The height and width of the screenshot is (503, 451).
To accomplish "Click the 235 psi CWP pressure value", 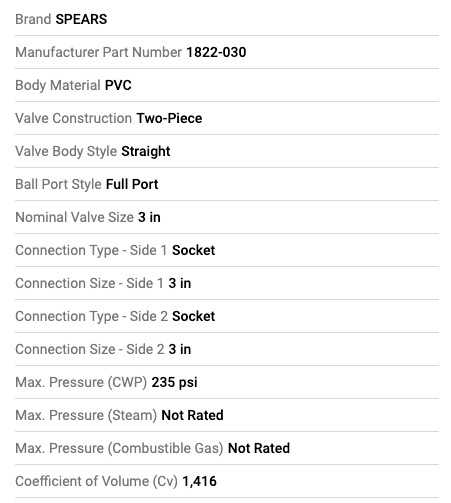I will (174, 382).
